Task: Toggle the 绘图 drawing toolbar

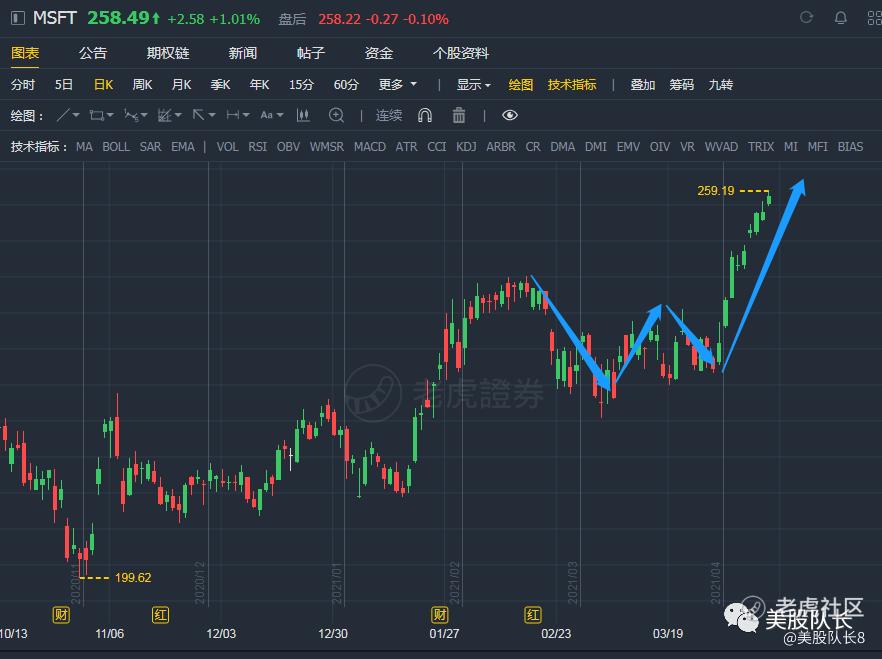Action: [520, 85]
